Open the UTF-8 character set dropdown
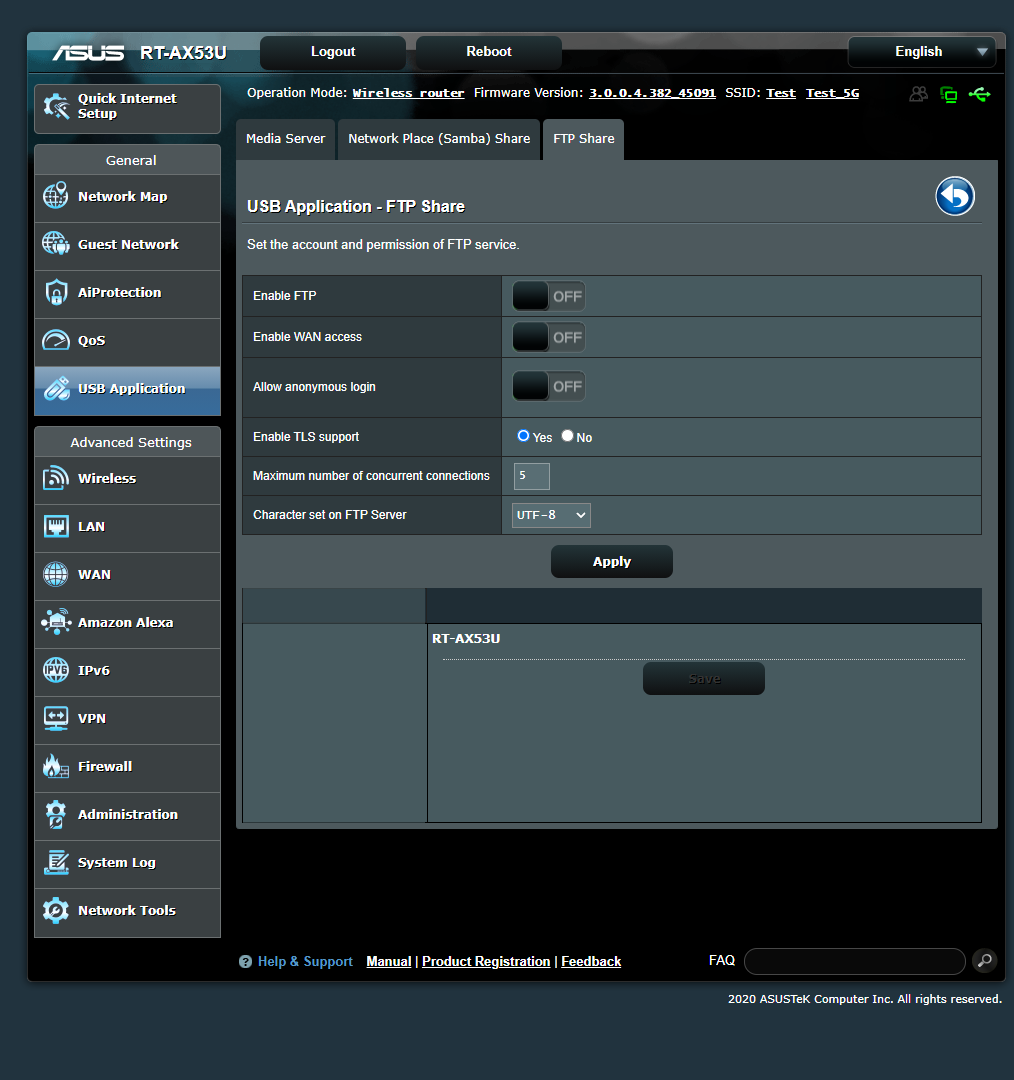Screen dimensions: 1014x1080 (551, 515)
